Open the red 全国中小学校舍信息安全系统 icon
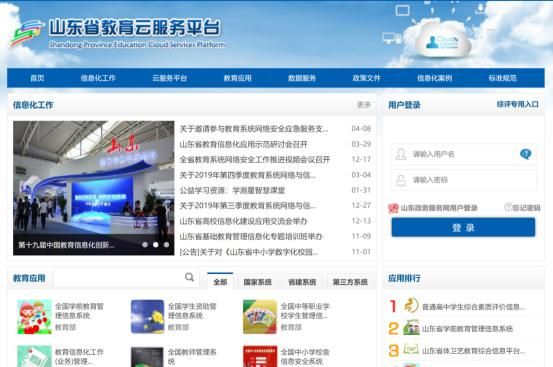553x367 pixels. point(260,356)
